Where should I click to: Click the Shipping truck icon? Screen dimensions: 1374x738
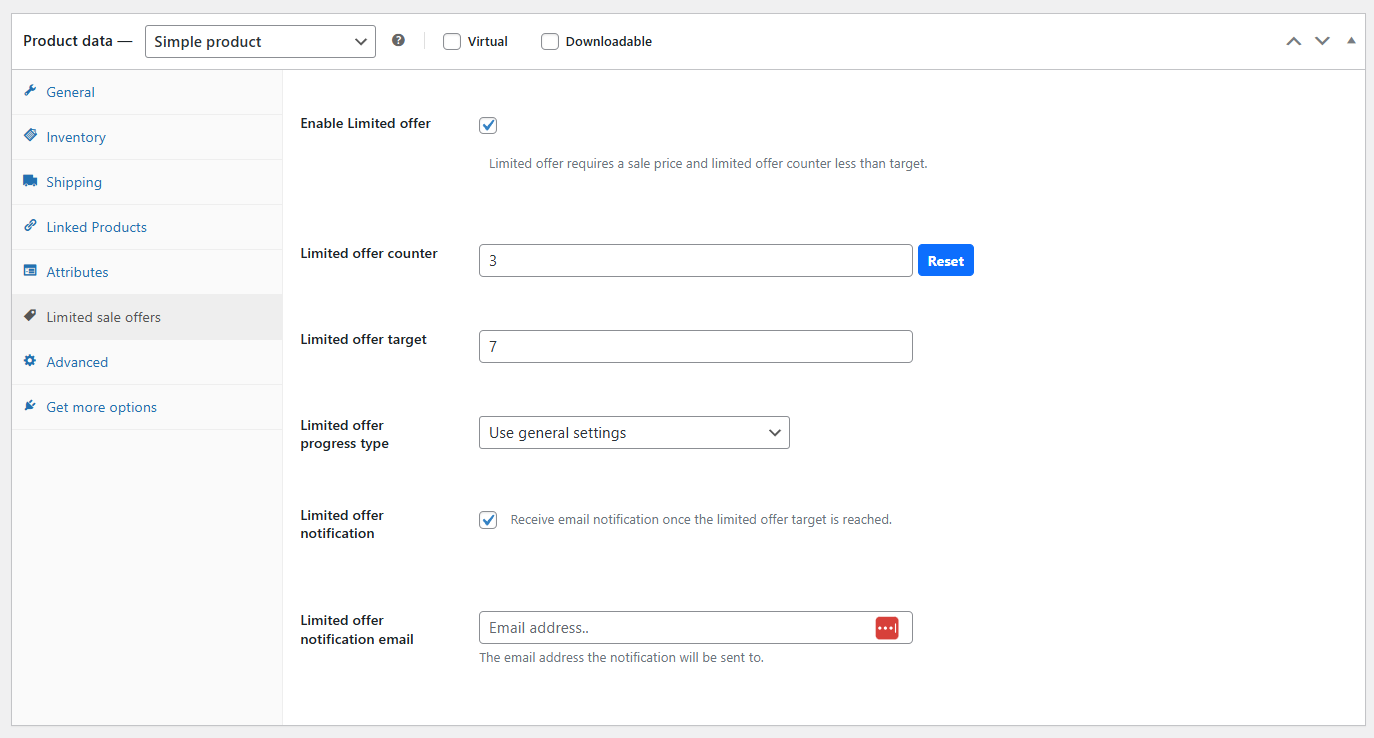click(x=30, y=181)
